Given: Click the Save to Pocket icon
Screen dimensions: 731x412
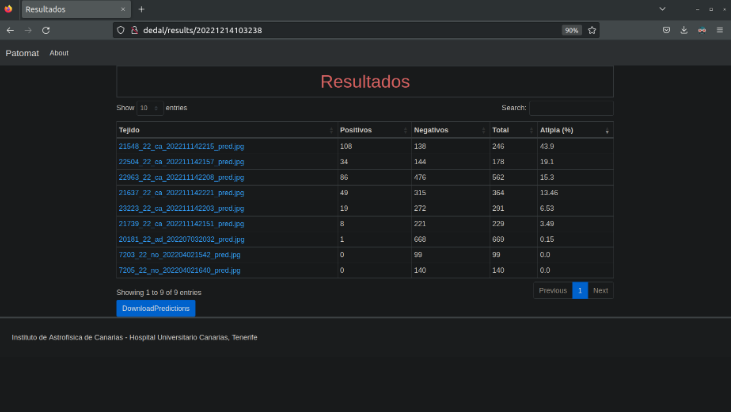Looking at the screenshot, I should tap(666, 30).
